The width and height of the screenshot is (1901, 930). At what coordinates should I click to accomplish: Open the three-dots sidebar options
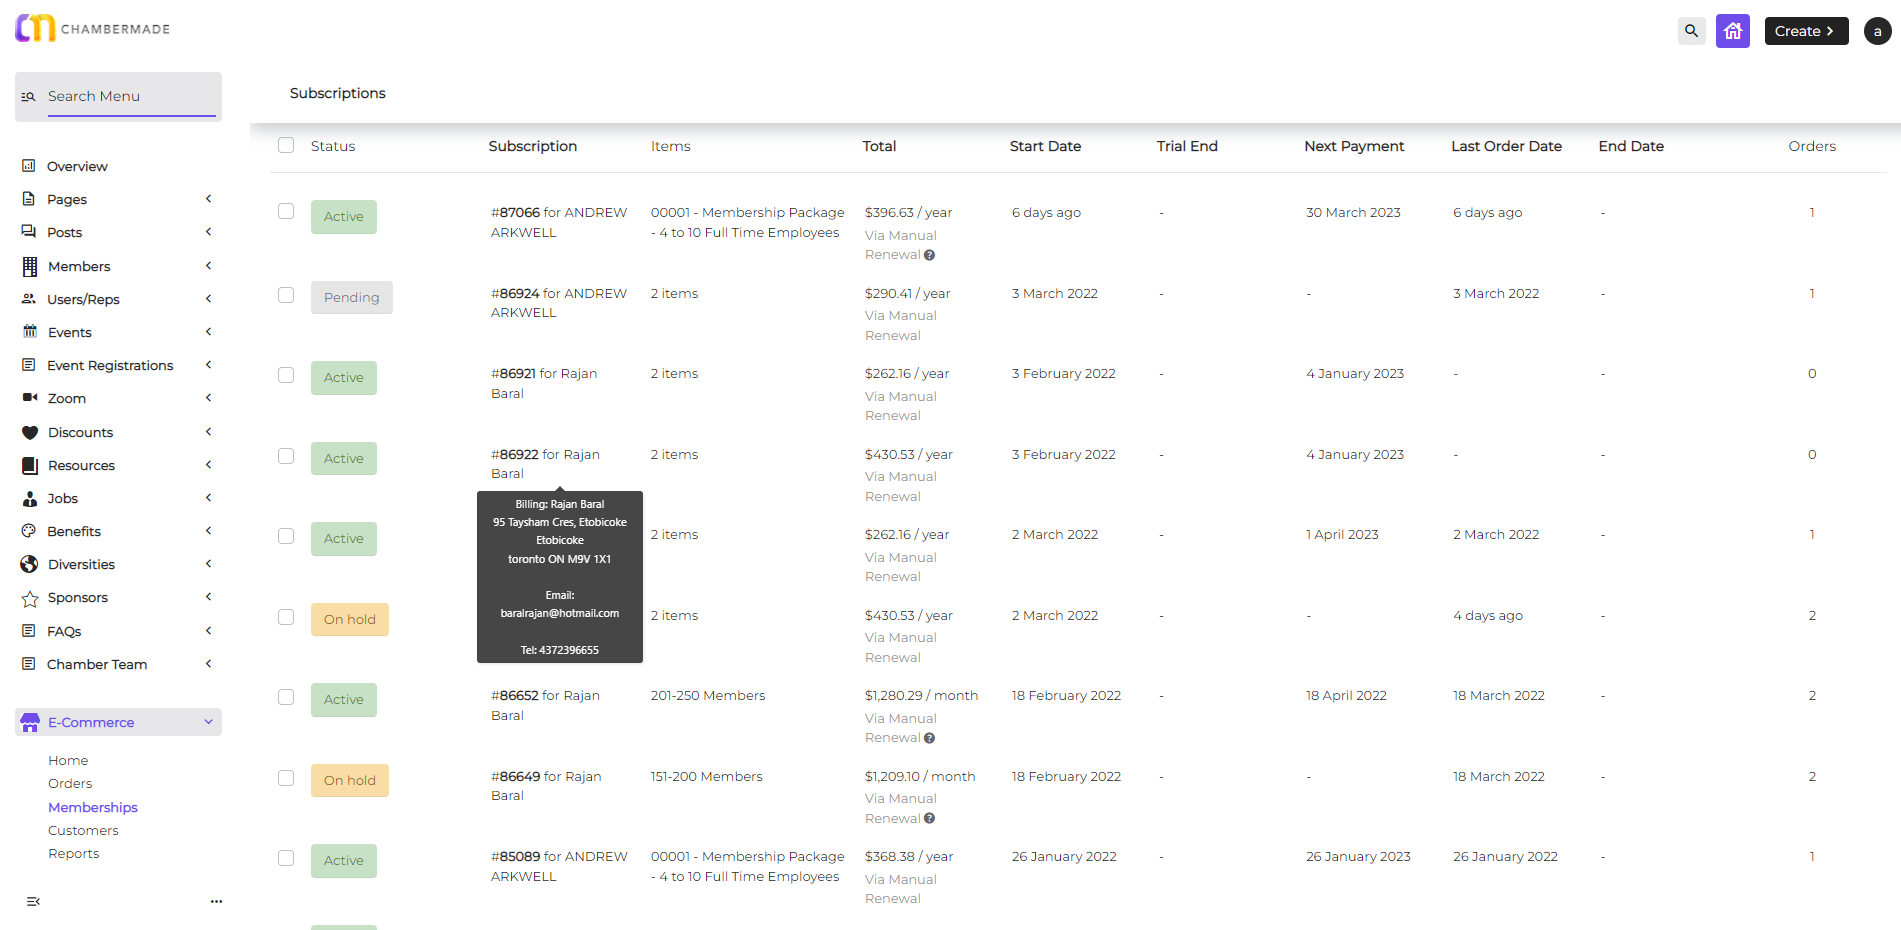pos(216,901)
